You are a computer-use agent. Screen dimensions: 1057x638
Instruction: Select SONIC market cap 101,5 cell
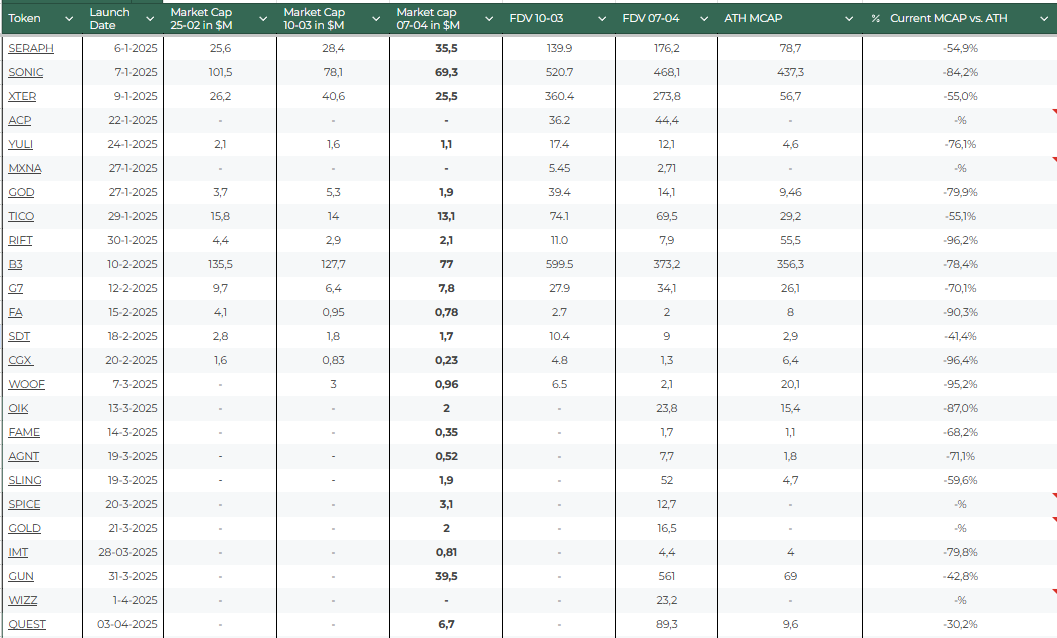pyautogui.click(x=220, y=72)
